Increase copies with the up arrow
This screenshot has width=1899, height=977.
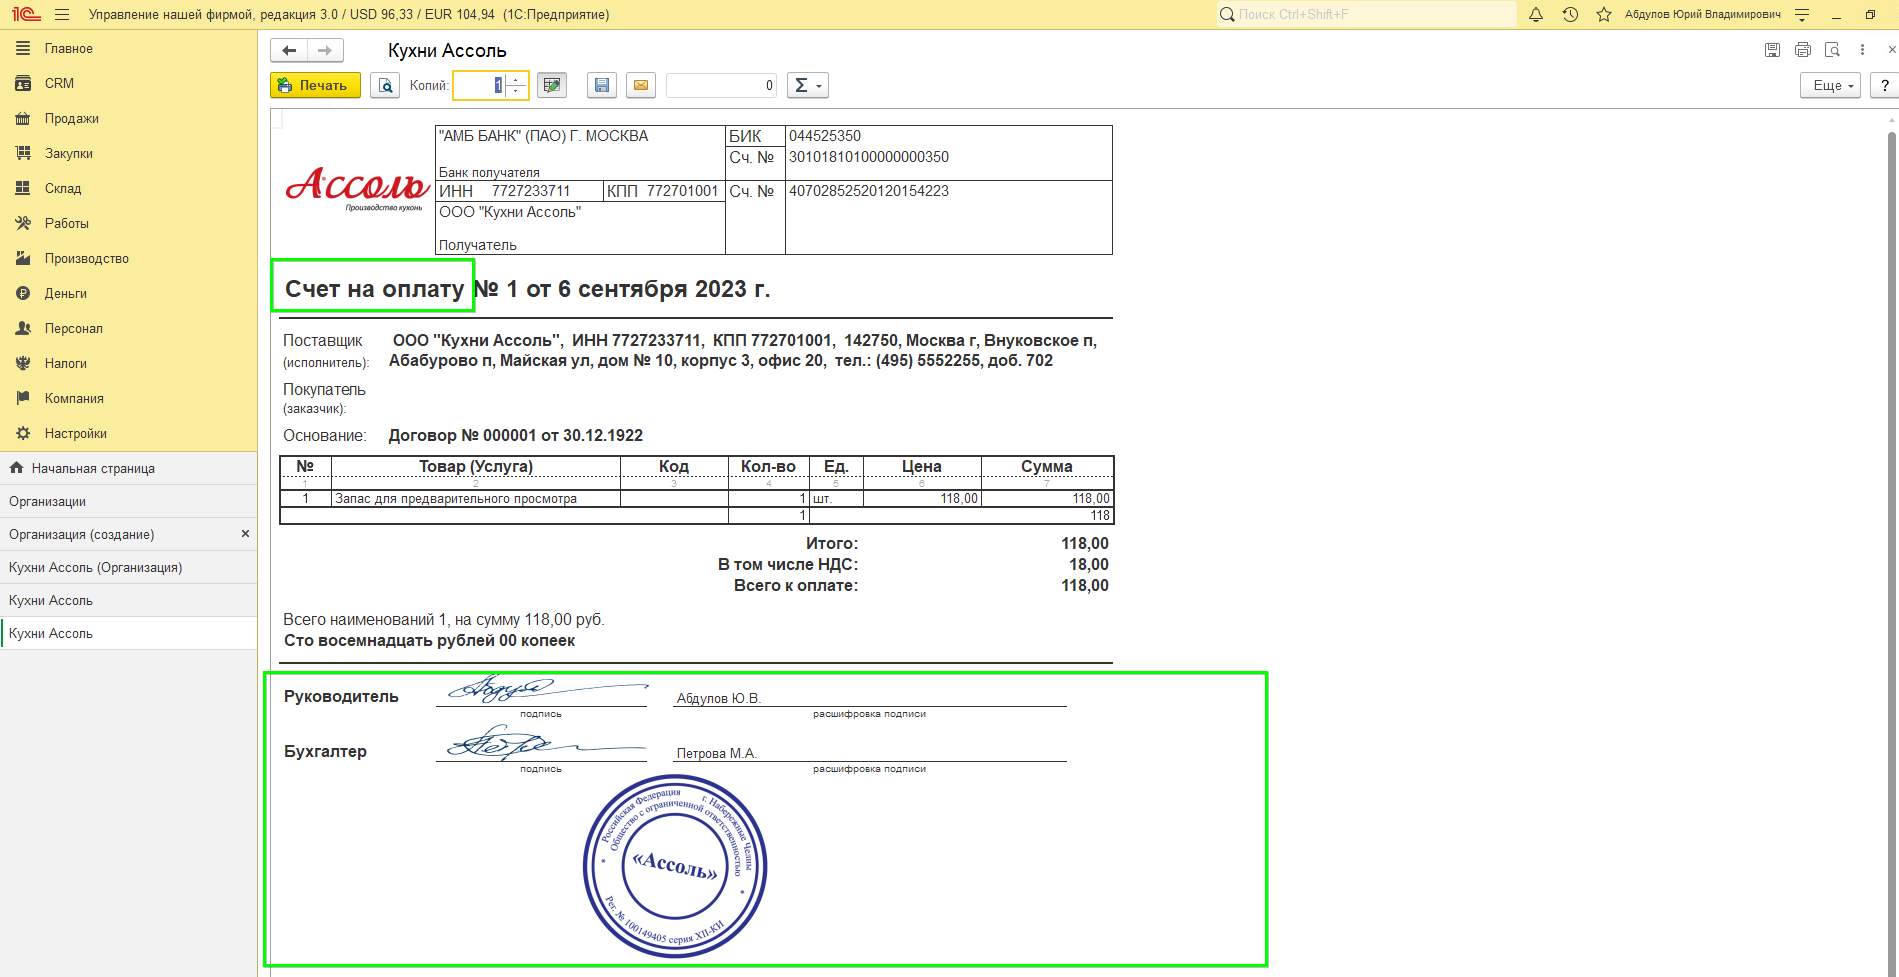pyautogui.click(x=516, y=79)
